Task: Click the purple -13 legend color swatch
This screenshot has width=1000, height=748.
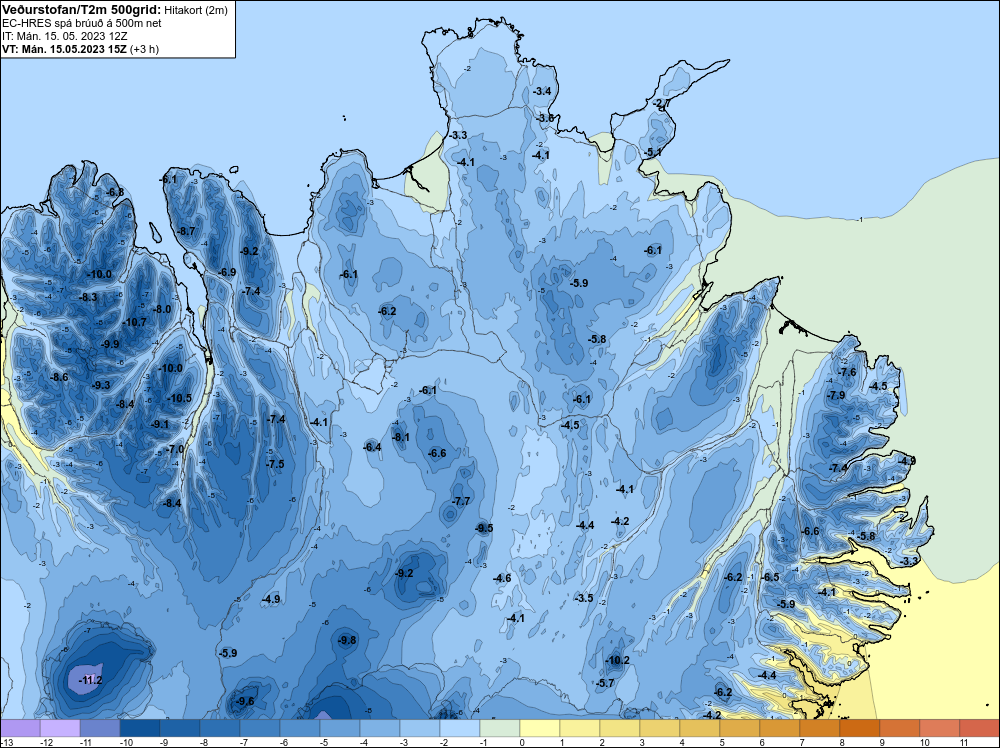Action: 20,729
